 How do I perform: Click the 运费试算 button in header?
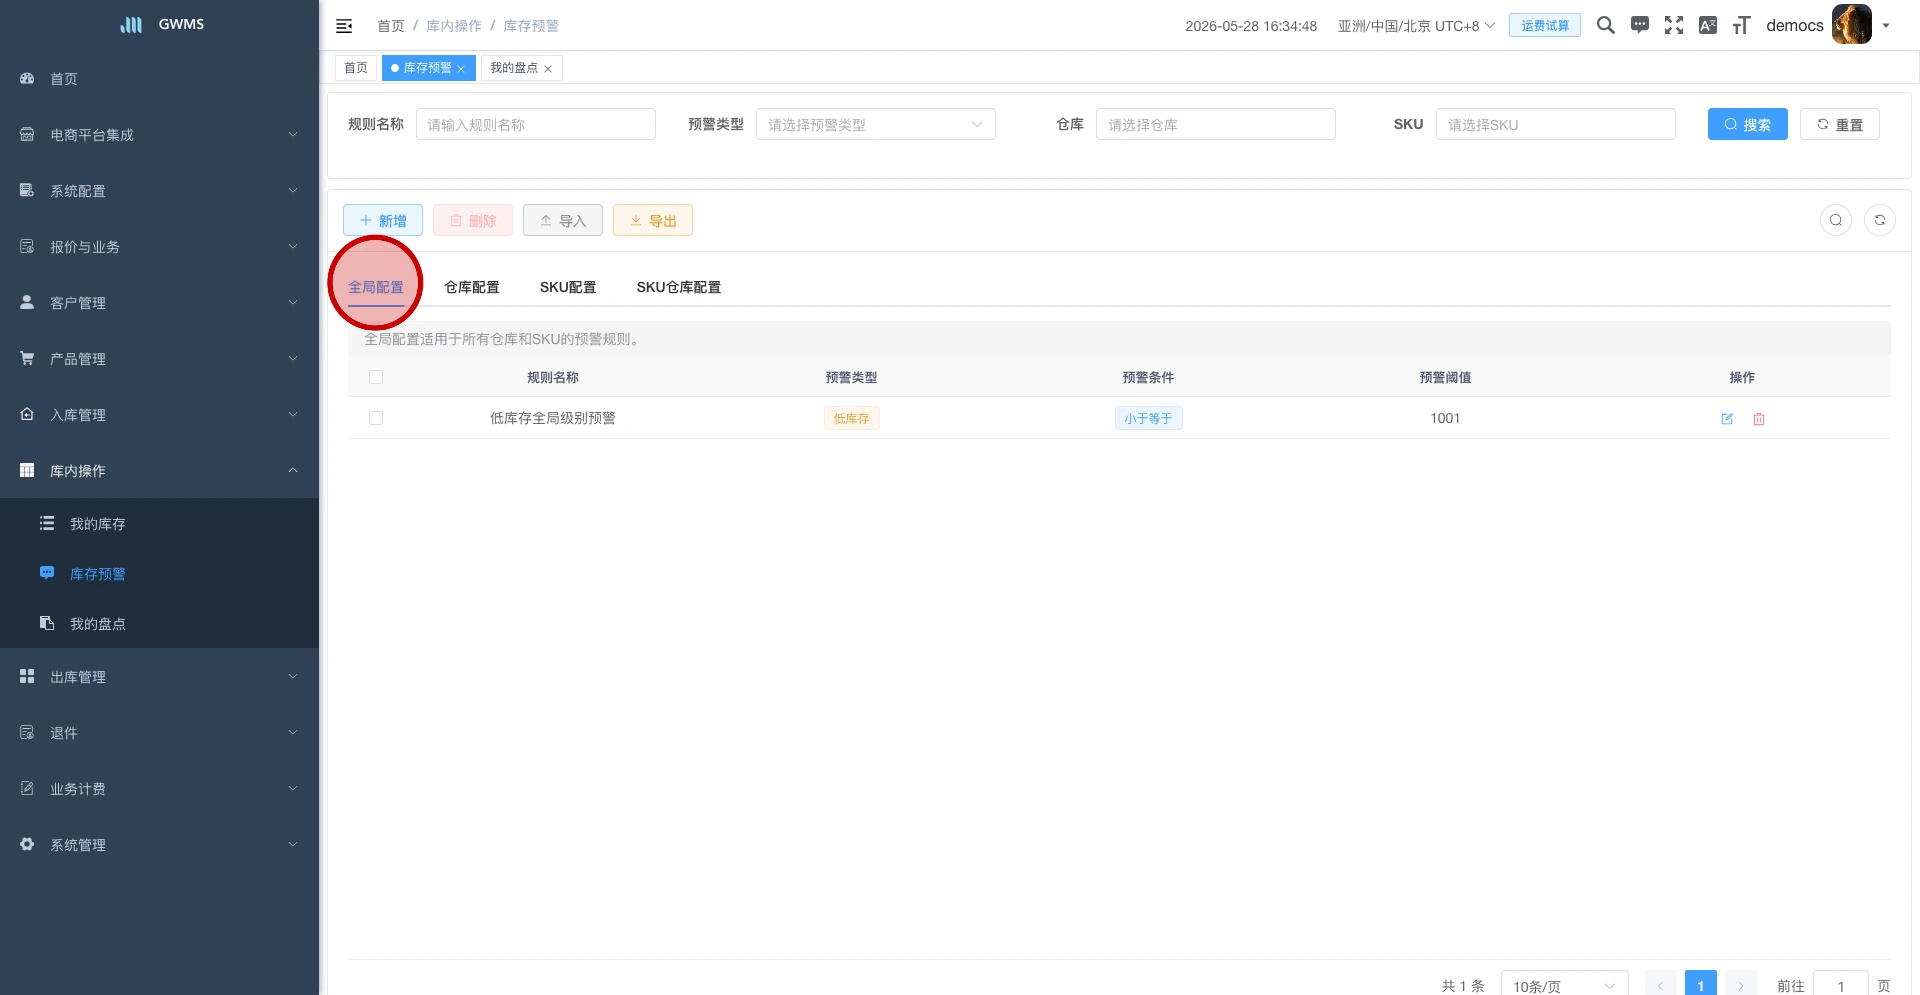[x=1545, y=26]
